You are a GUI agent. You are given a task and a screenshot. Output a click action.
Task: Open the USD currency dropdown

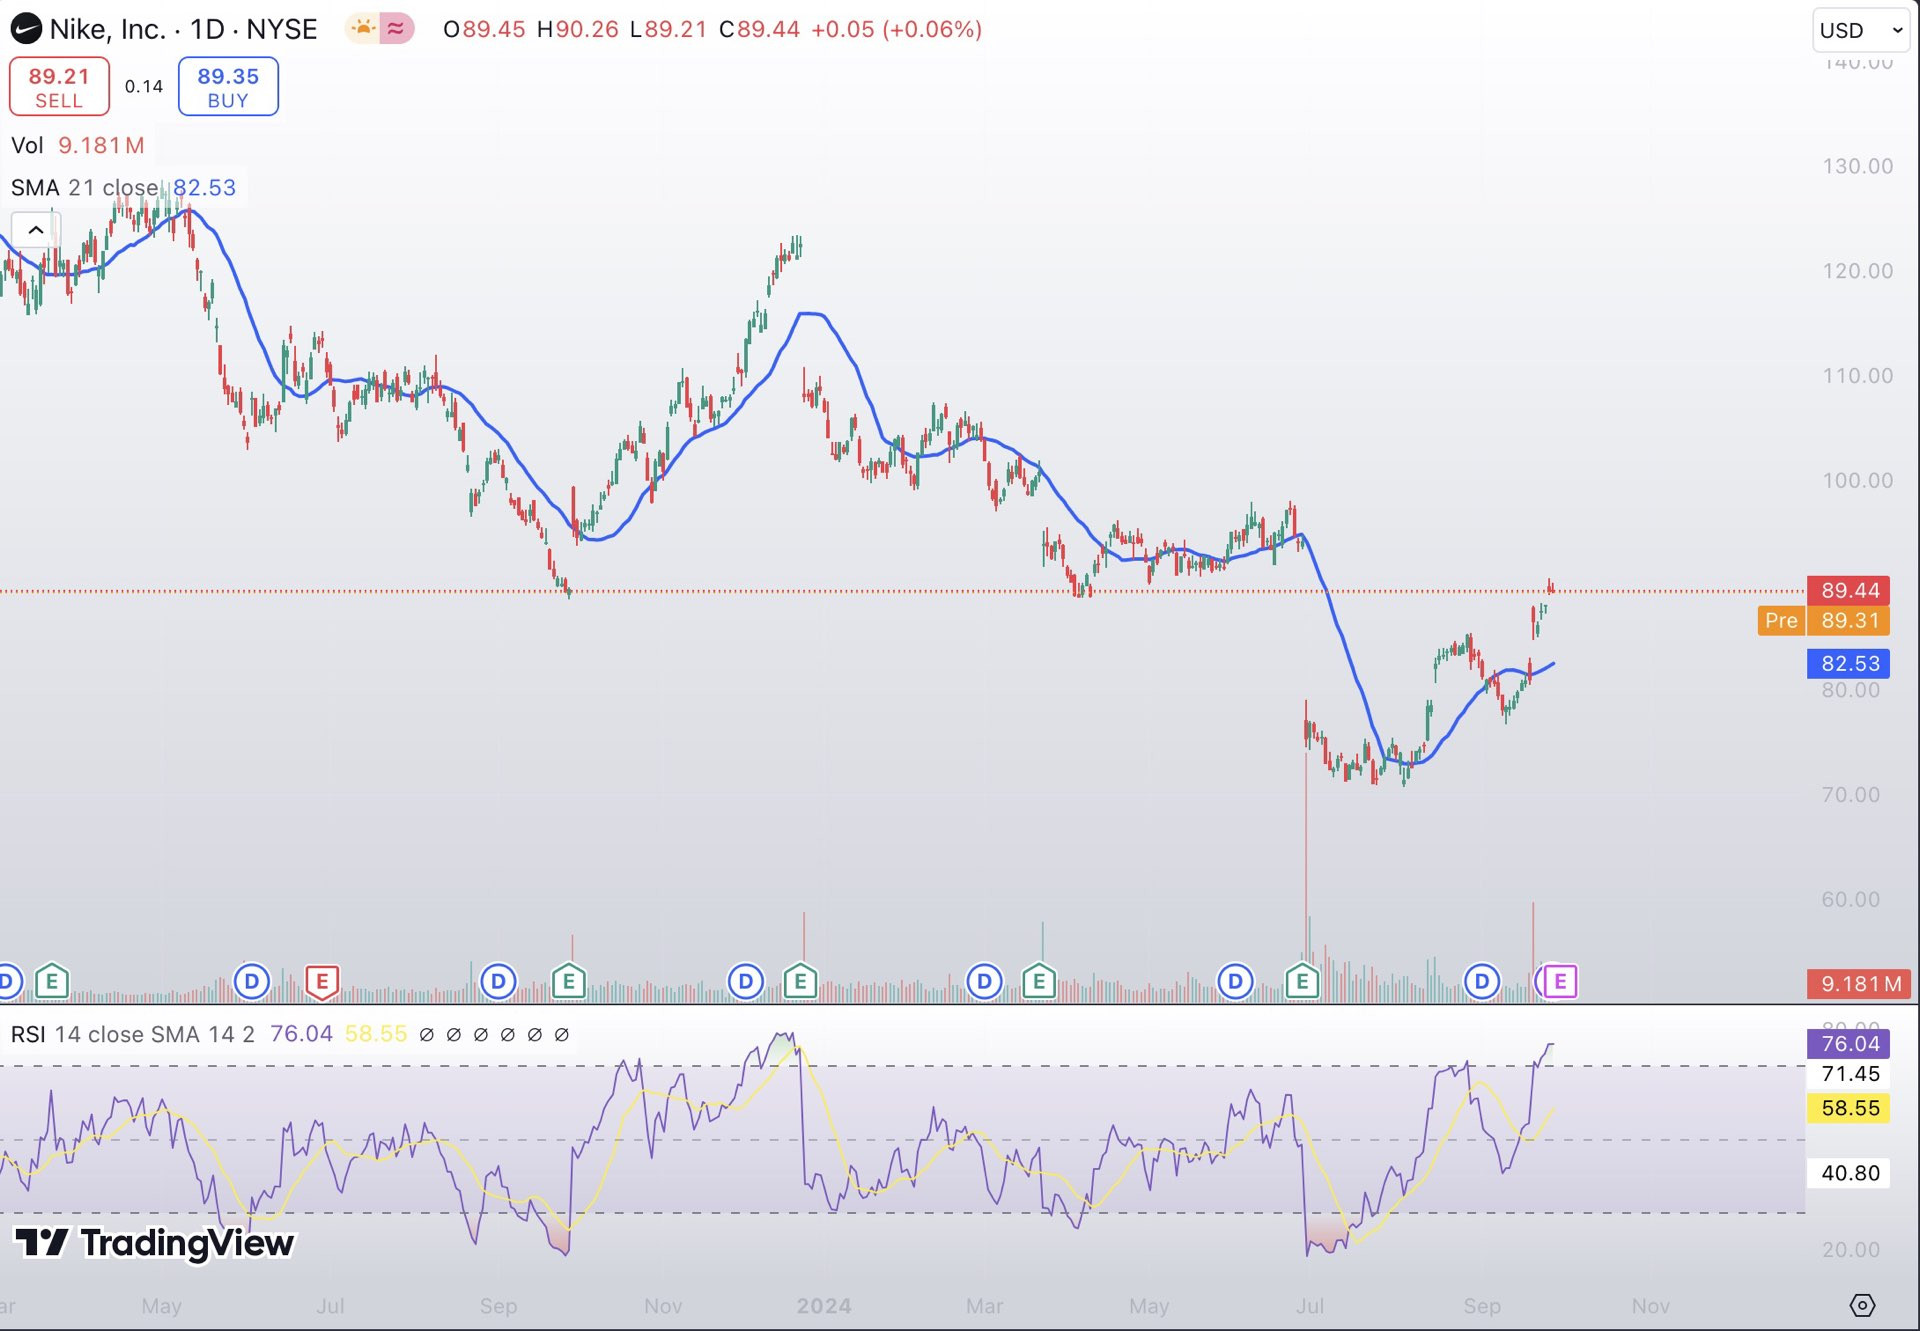click(1861, 30)
